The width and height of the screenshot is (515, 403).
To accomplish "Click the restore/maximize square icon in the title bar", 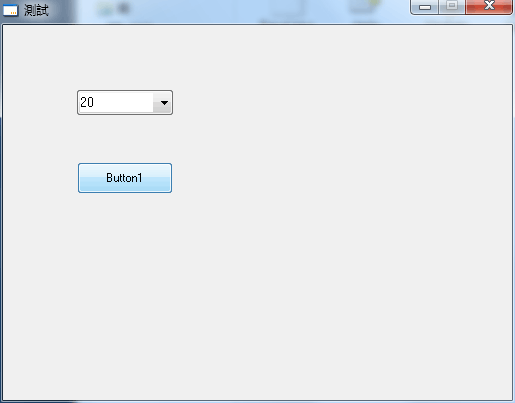I will click(452, 5).
